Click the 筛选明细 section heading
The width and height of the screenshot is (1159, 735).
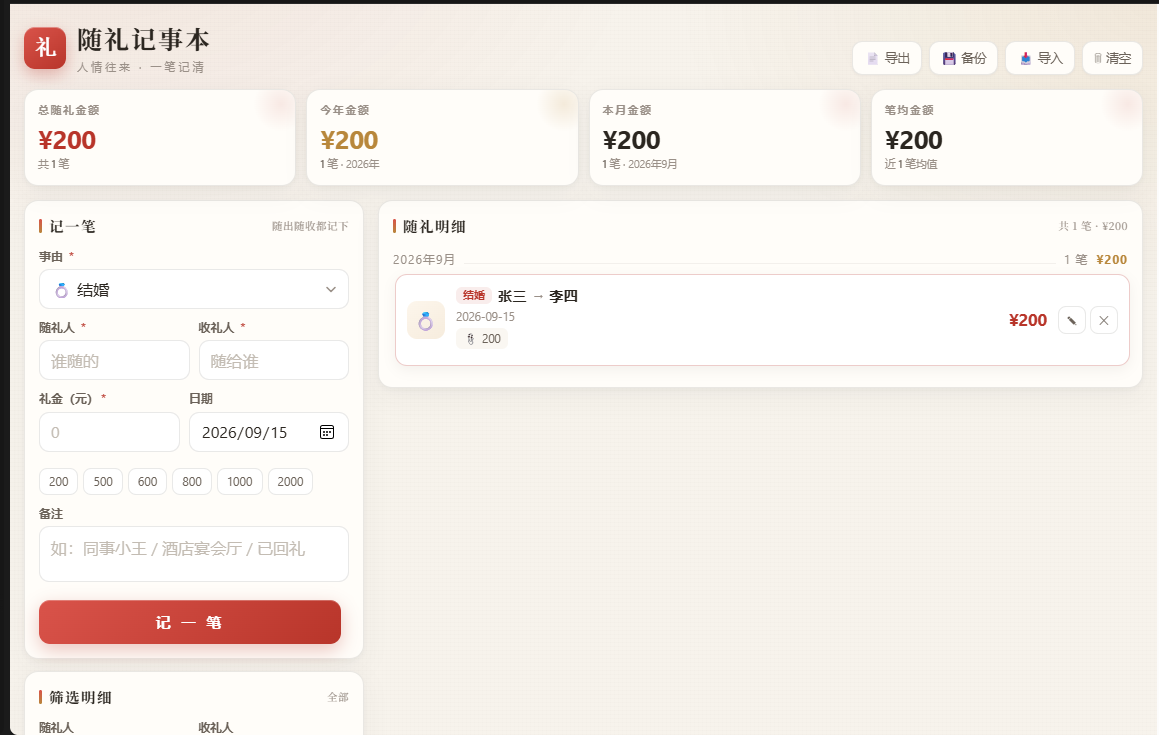[81, 697]
